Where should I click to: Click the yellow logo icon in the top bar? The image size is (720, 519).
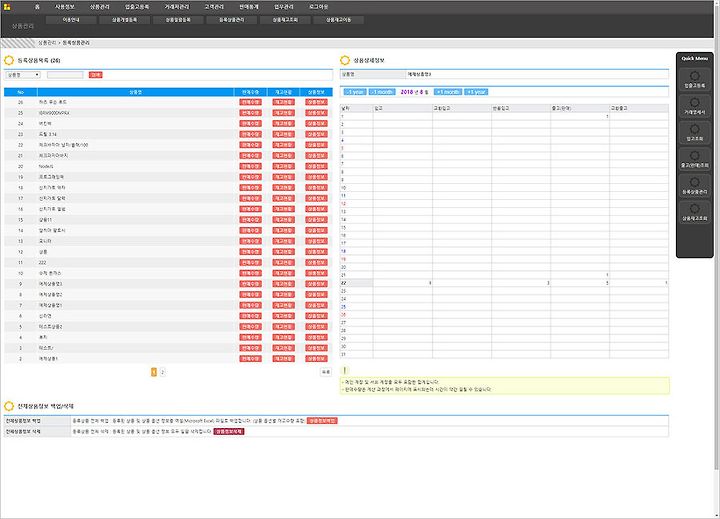point(7,7)
